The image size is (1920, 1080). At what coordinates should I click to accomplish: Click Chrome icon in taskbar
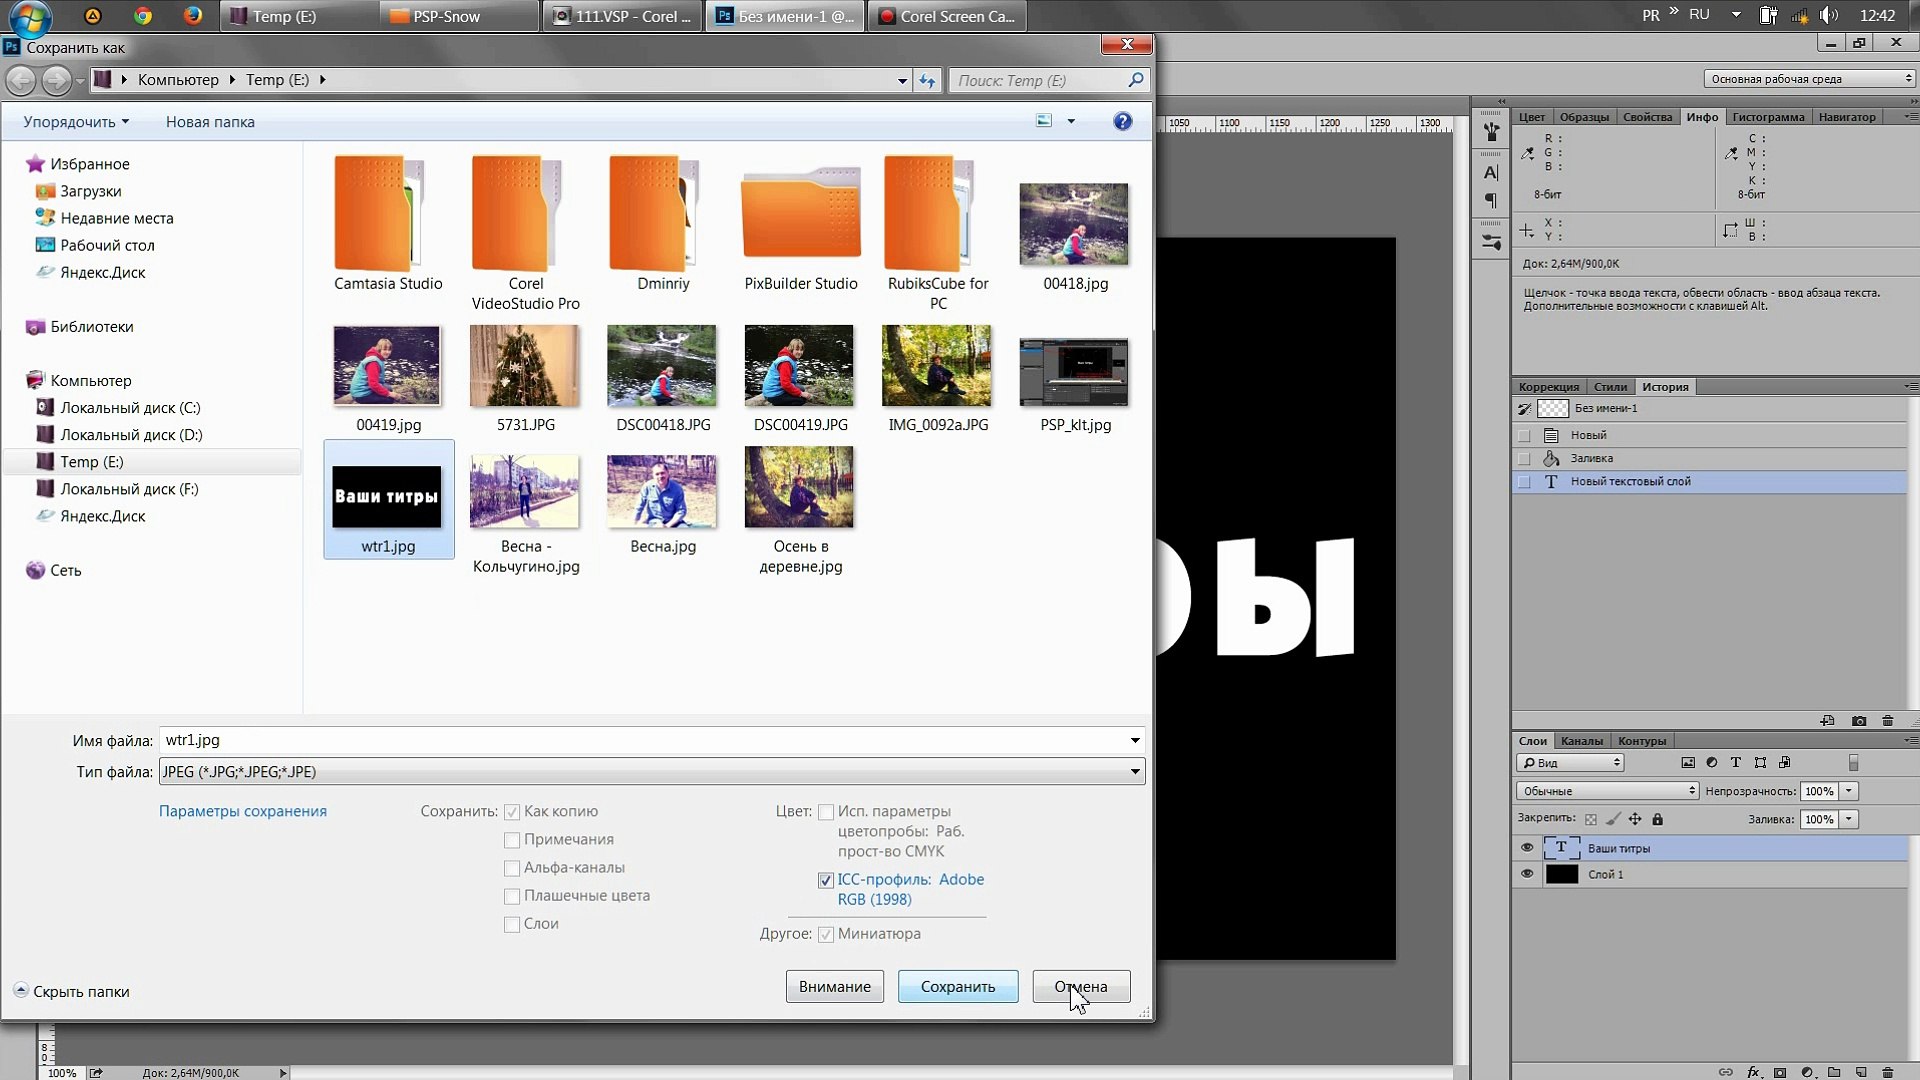click(x=143, y=16)
